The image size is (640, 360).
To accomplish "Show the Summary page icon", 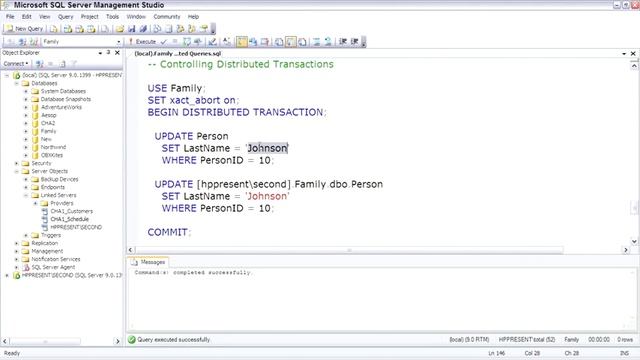I will (x=169, y=29).
